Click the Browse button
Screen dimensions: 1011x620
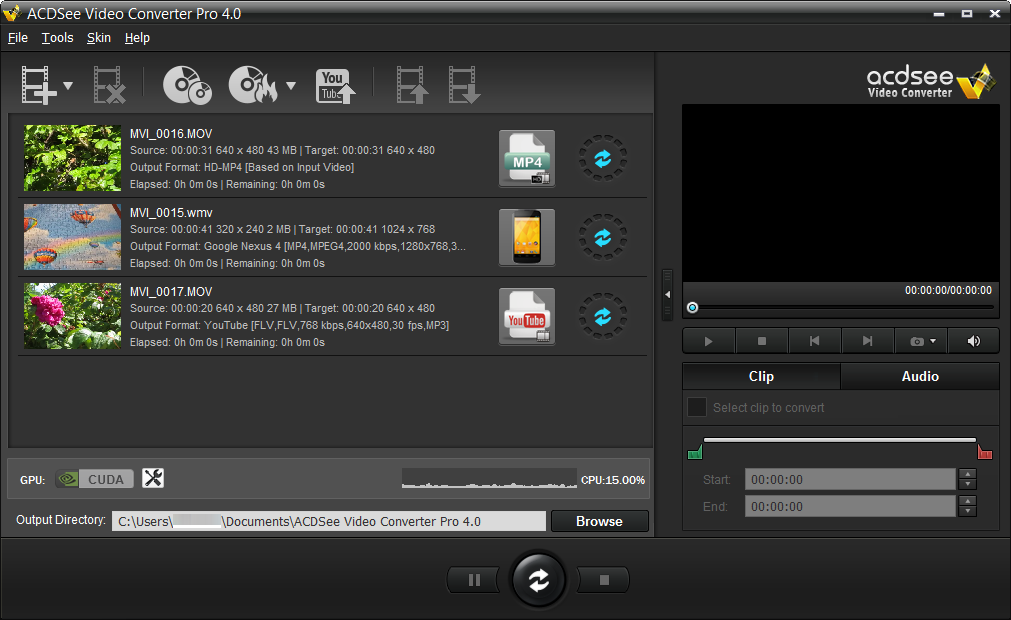coord(600,521)
